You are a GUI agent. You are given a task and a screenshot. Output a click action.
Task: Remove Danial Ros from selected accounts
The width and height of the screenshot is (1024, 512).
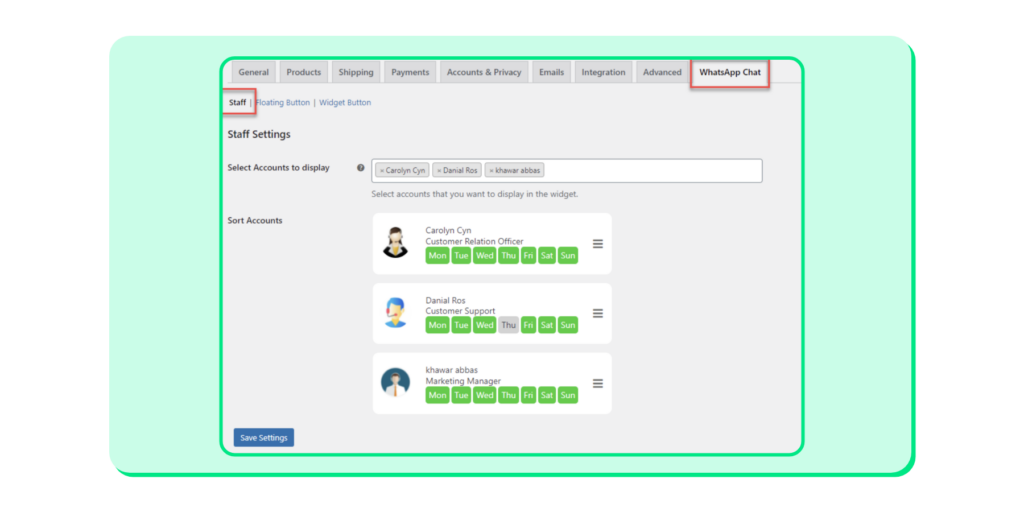pos(440,171)
